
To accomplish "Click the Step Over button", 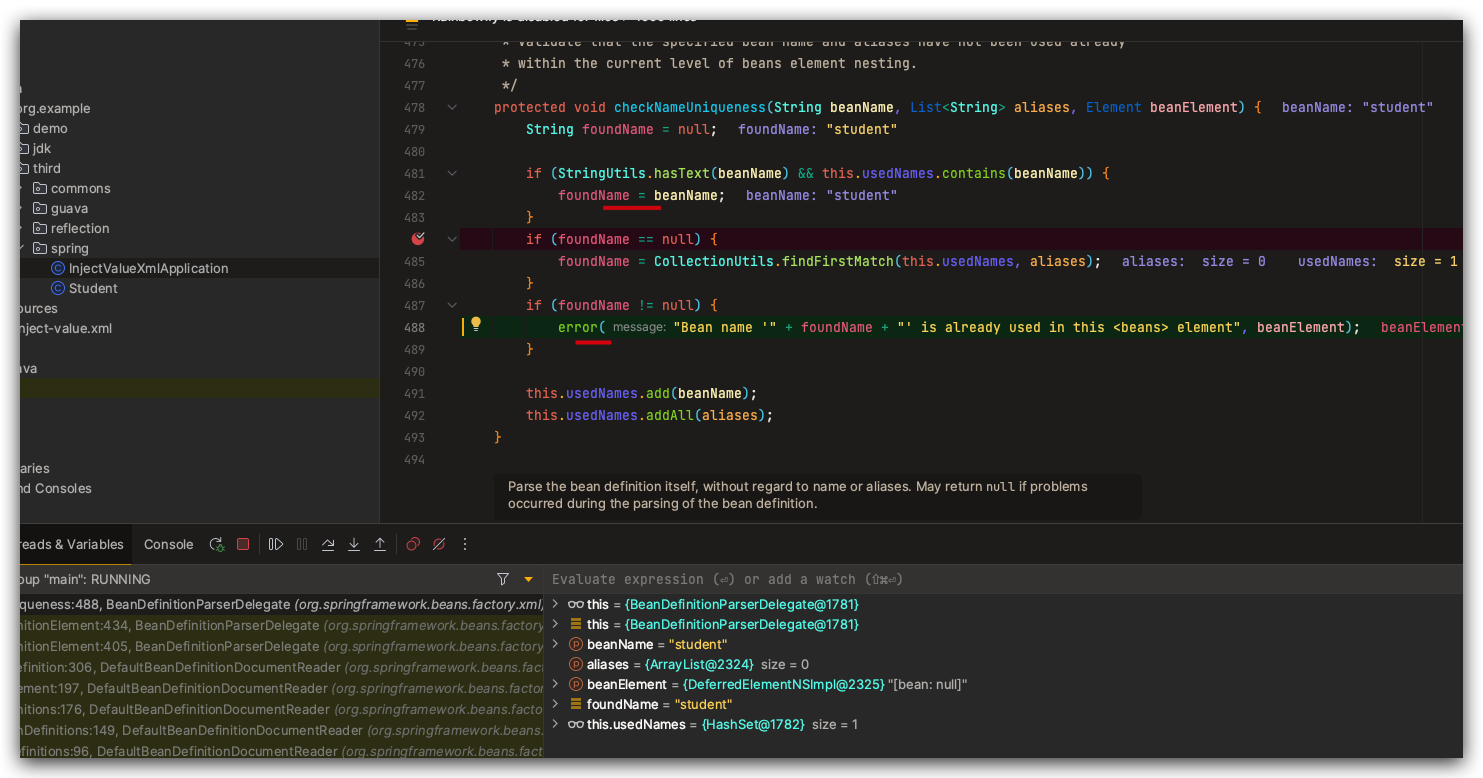I will [x=328, y=544].
